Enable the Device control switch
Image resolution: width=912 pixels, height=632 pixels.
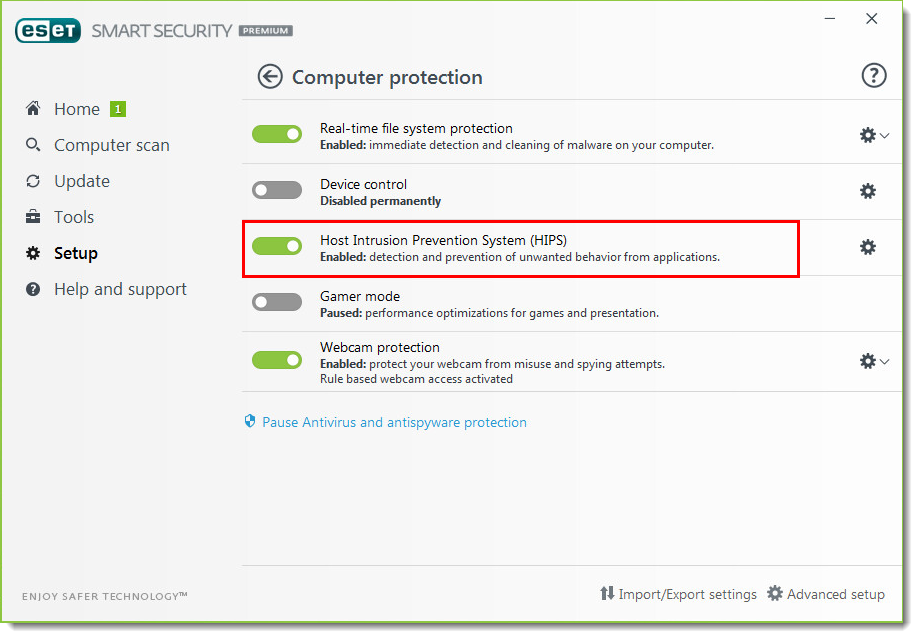277,190
